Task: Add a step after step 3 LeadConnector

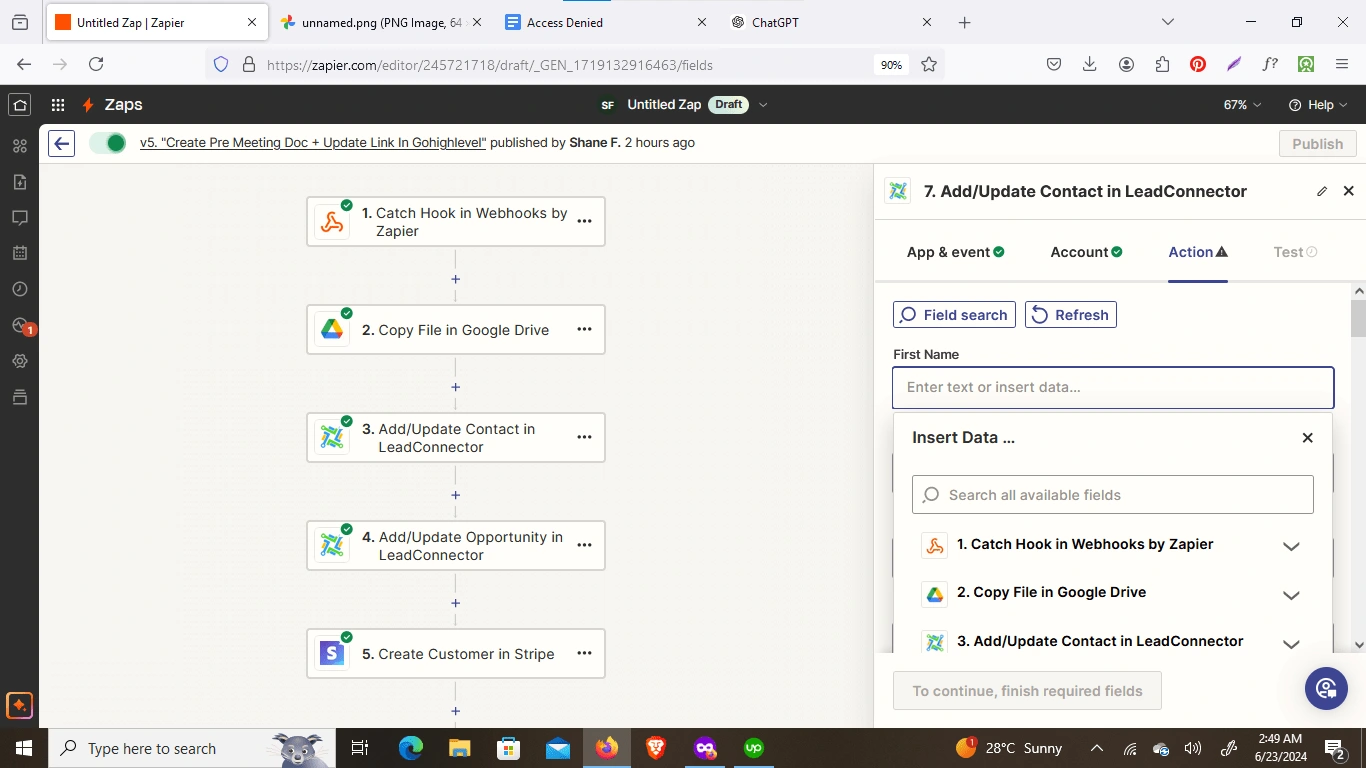Action: [456, 495]
